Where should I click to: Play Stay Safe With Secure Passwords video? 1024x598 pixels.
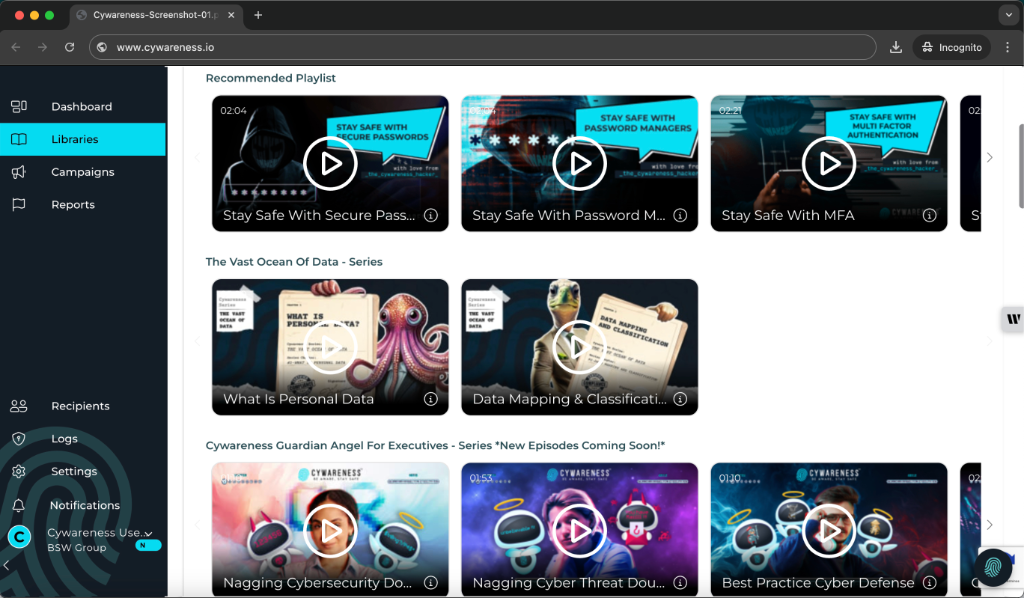[330, 163]
